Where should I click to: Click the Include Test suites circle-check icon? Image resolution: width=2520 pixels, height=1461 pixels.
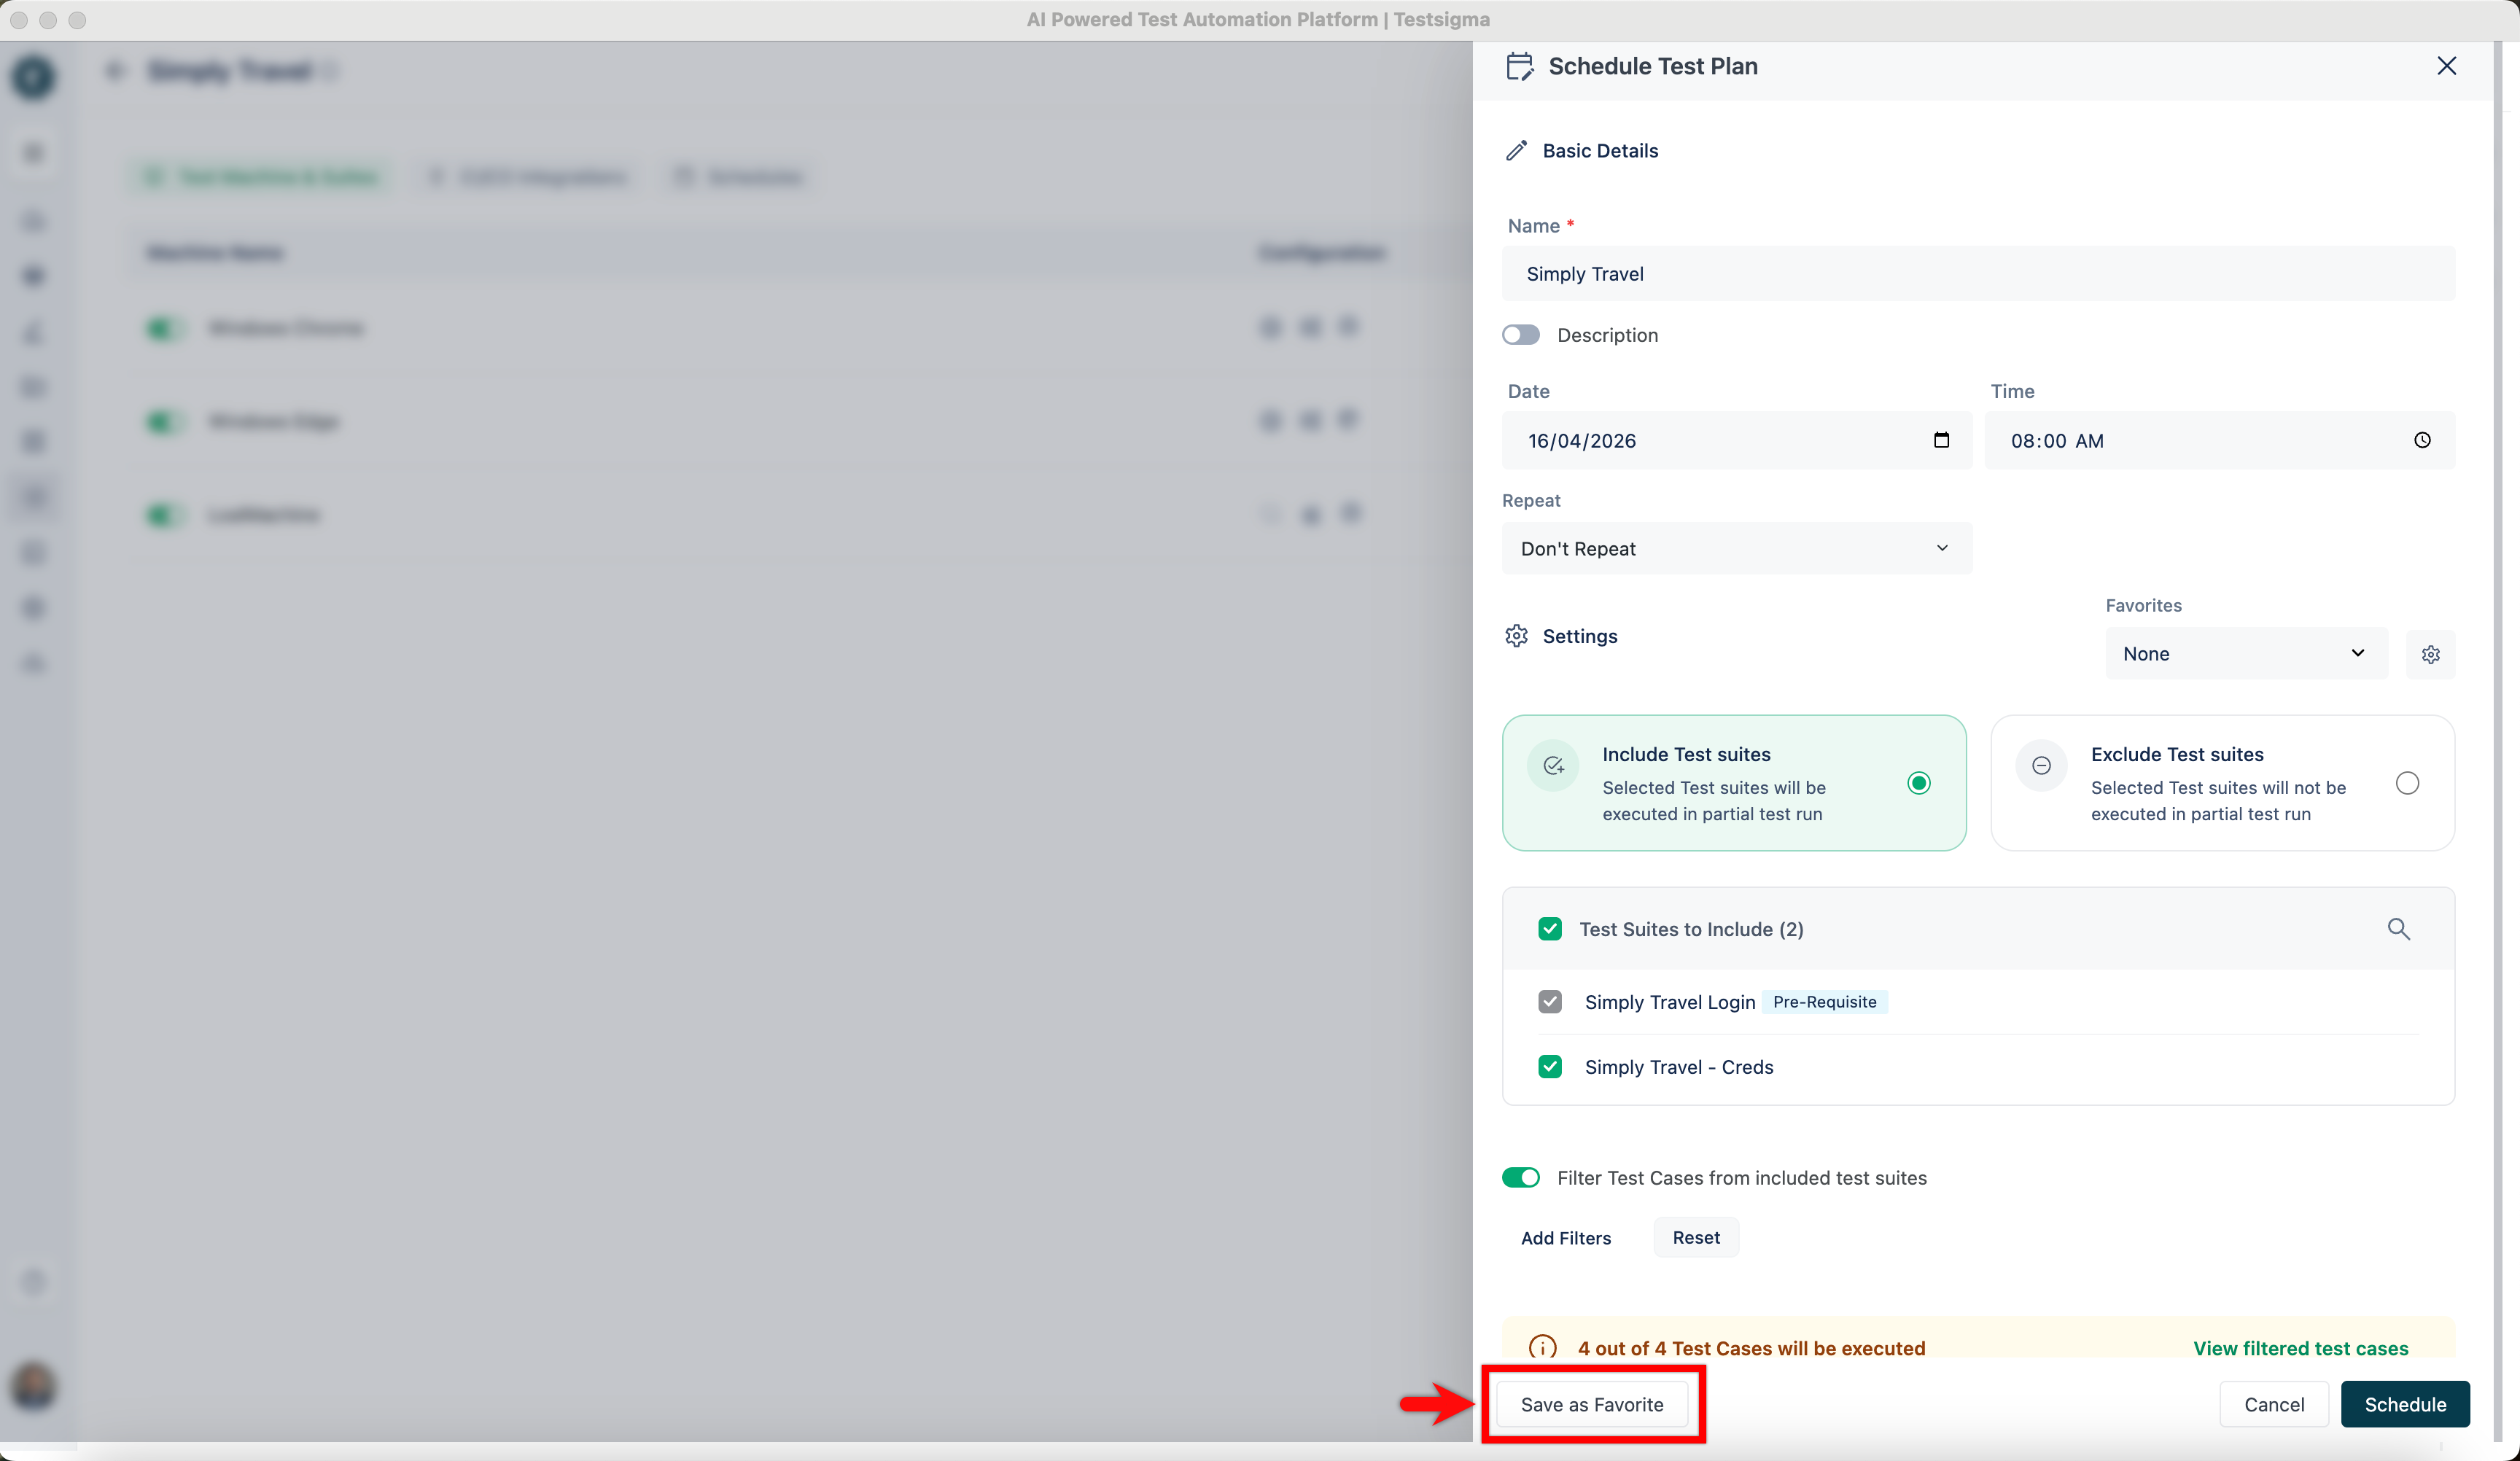1553,766
